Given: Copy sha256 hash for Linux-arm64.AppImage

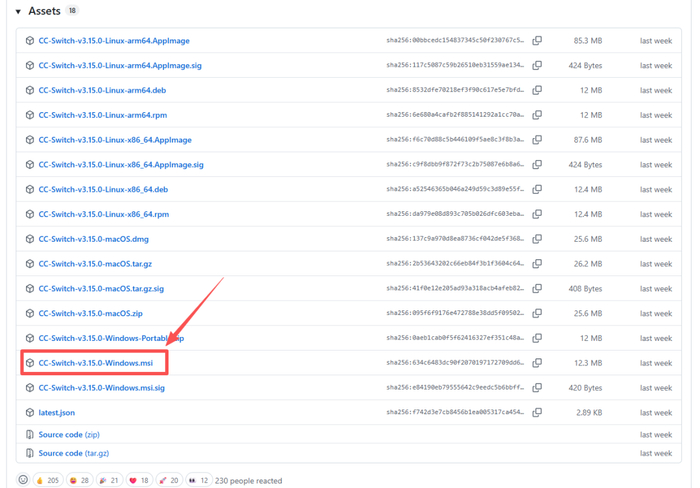Looking at the screenshot, I should (537, 41).
